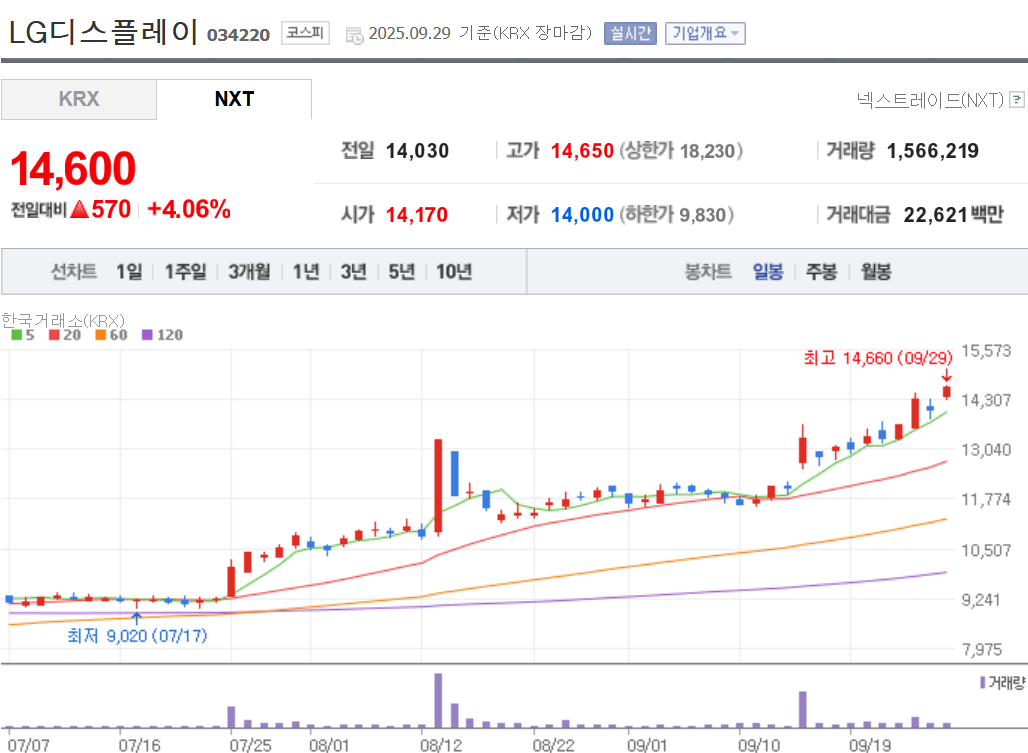The image size is (1028, 753).
Task: Click the 거래량 volume legend marker
Action: click(983, 683)
